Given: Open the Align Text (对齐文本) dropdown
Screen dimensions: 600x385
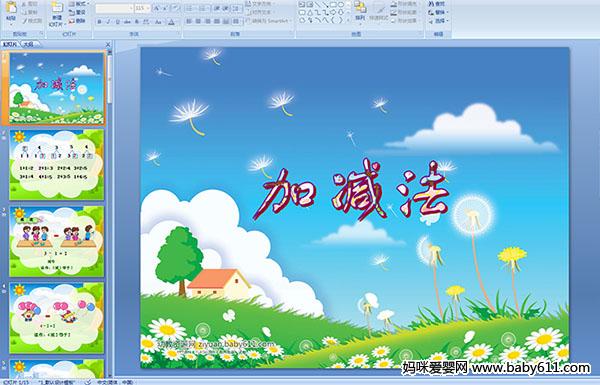Looking at the screenshot, I should [x=262, y=12].
